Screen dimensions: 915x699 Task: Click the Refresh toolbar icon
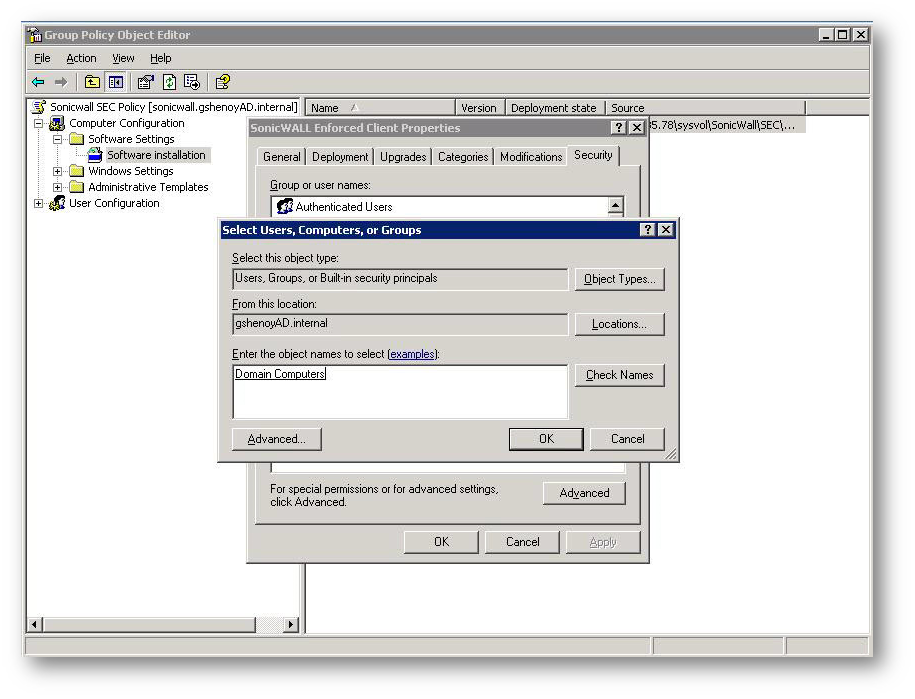click(169, 82)
